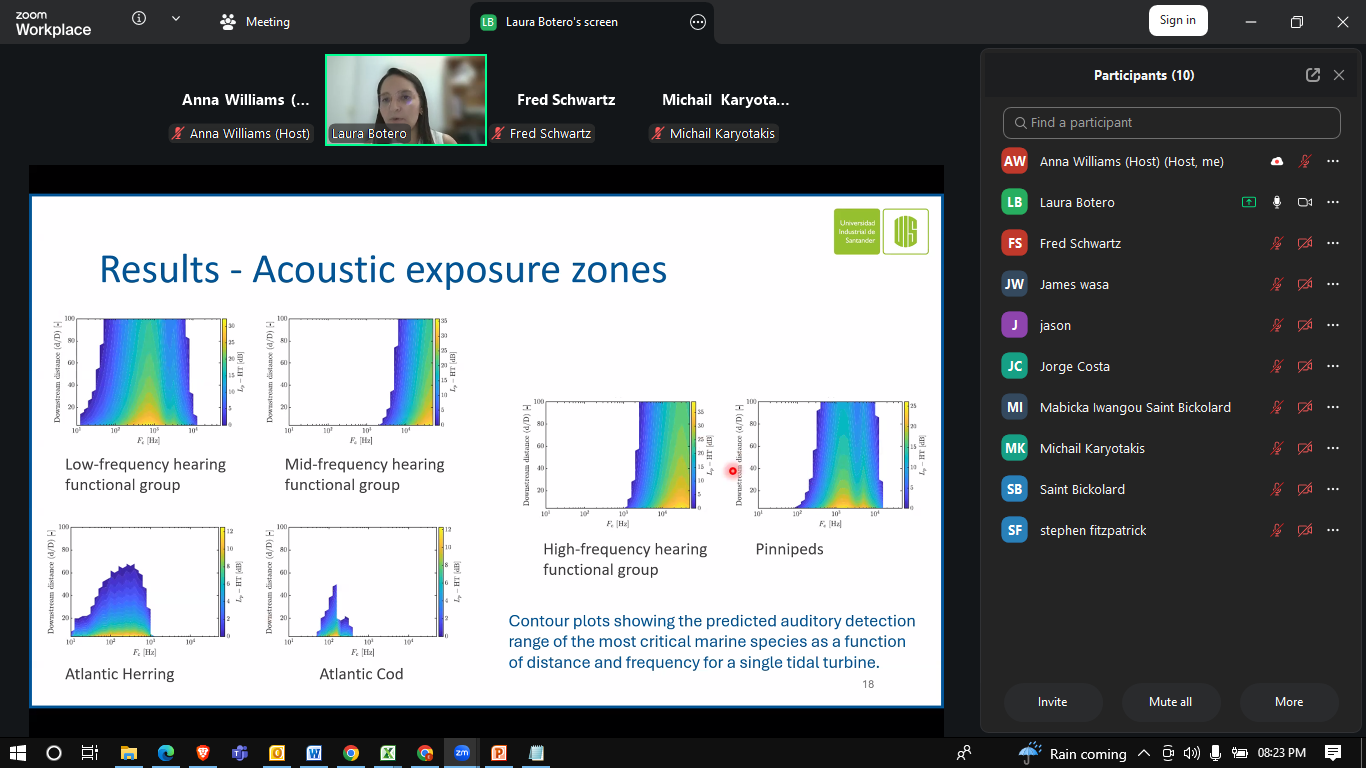Unmute Fred Schwartz in the participants list
Screen dimensions: 1366x768
pyautogui.click(x=1277, y=243)
